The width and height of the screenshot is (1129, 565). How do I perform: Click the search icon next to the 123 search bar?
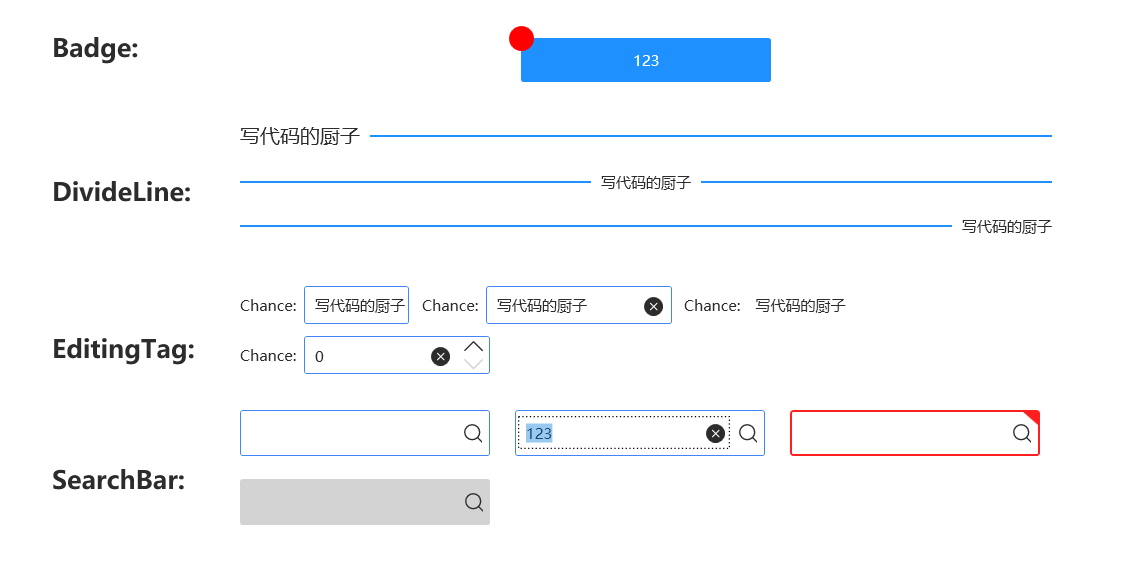tap(748, 433)
